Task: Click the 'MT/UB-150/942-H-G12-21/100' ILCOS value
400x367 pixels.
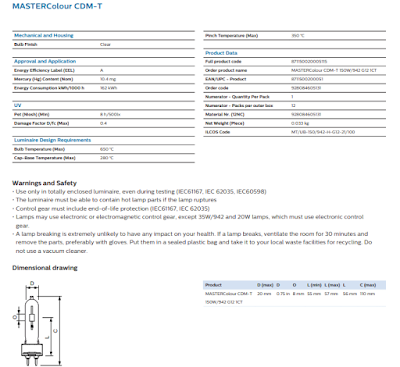Action: (x=323, y=132)
